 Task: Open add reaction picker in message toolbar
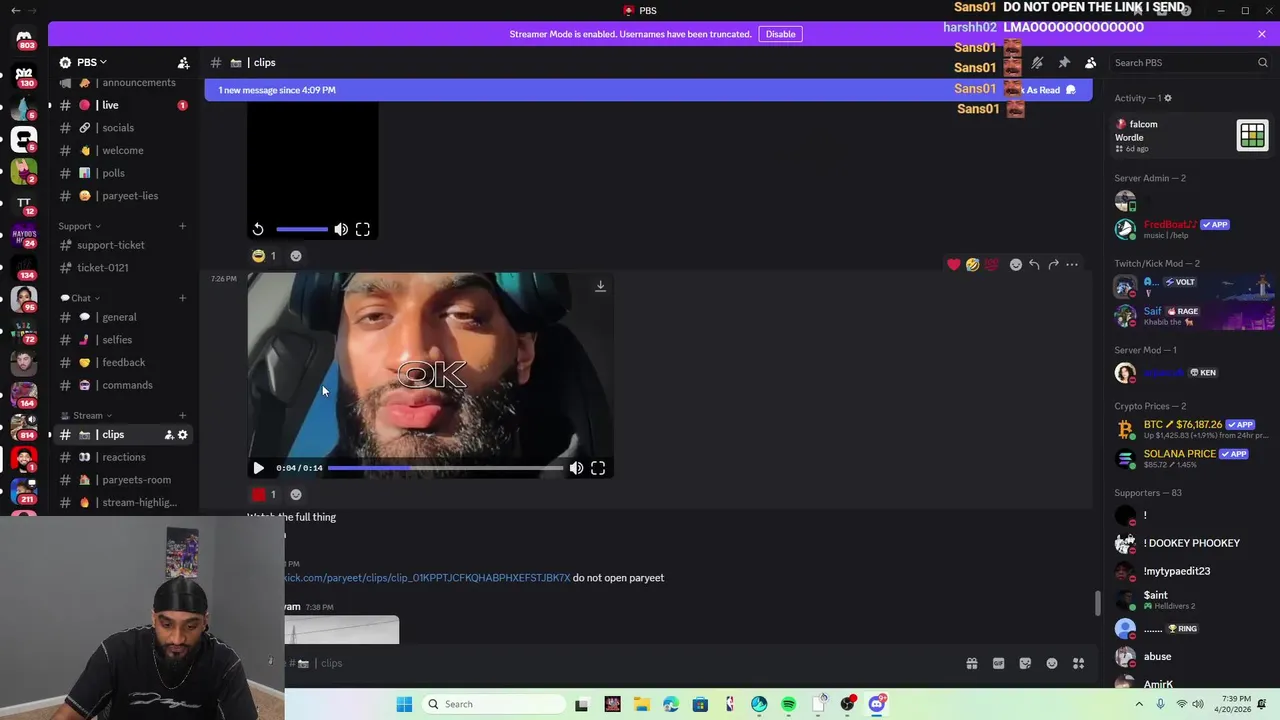[1016, 265]
